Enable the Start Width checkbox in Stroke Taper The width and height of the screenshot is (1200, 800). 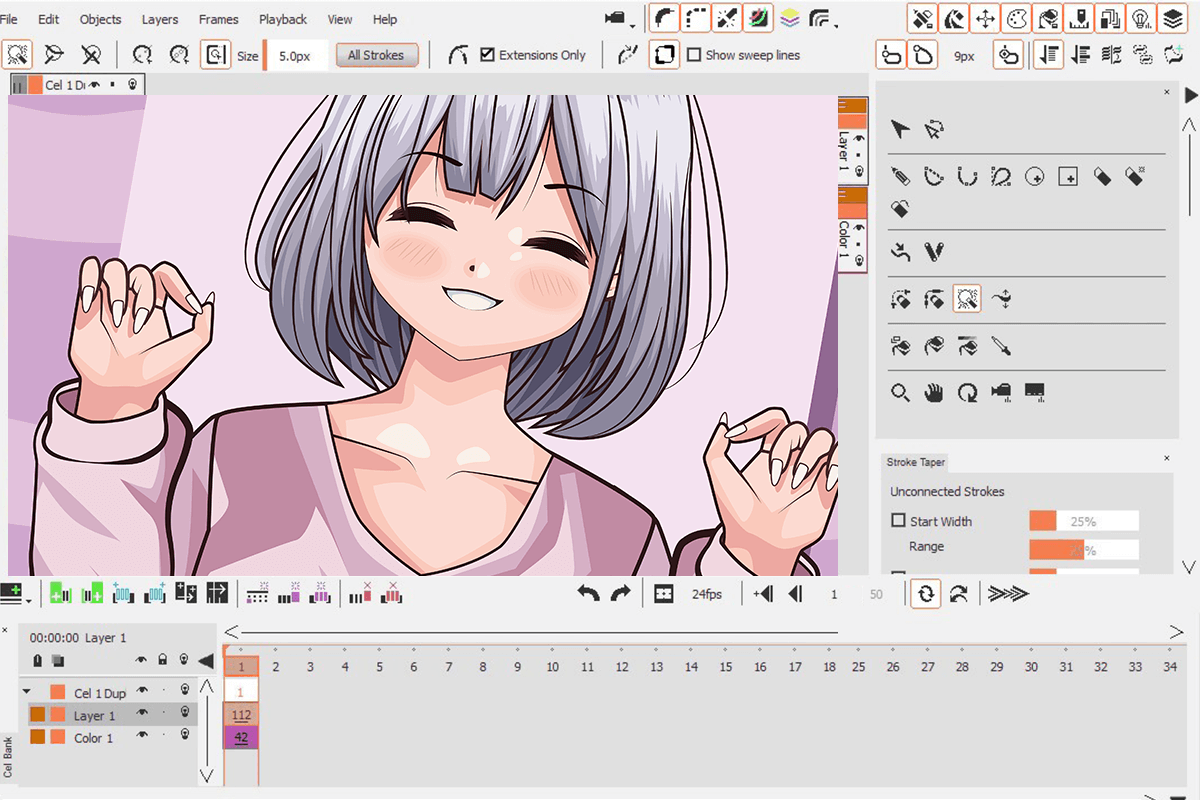pyautogui.click(x=898, y=521)
